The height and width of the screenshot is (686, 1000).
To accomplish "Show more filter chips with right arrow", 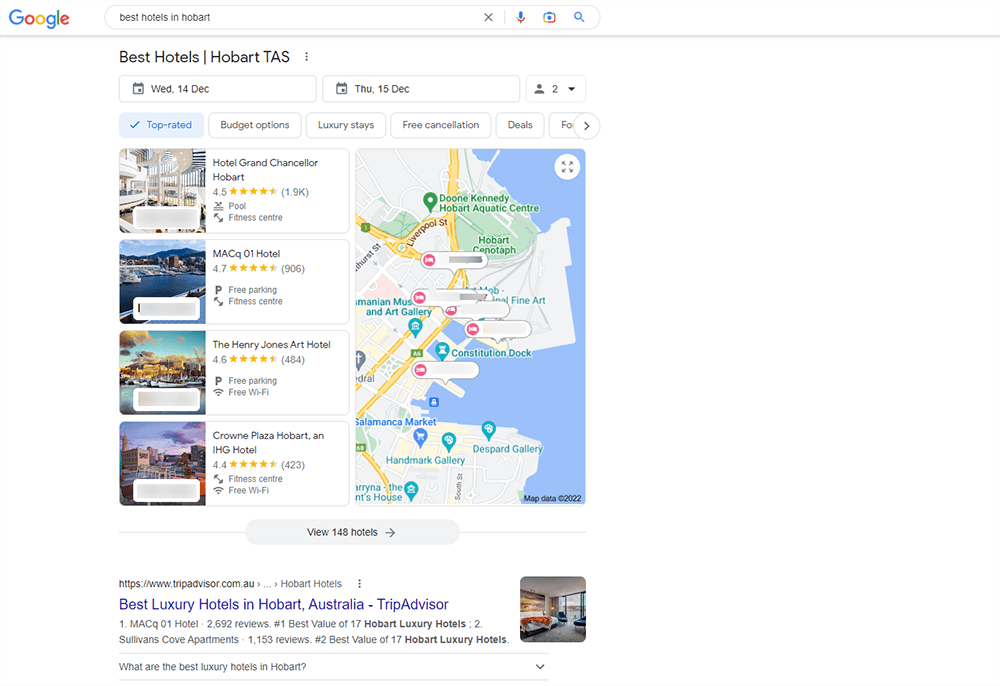I will pos(587,126).
